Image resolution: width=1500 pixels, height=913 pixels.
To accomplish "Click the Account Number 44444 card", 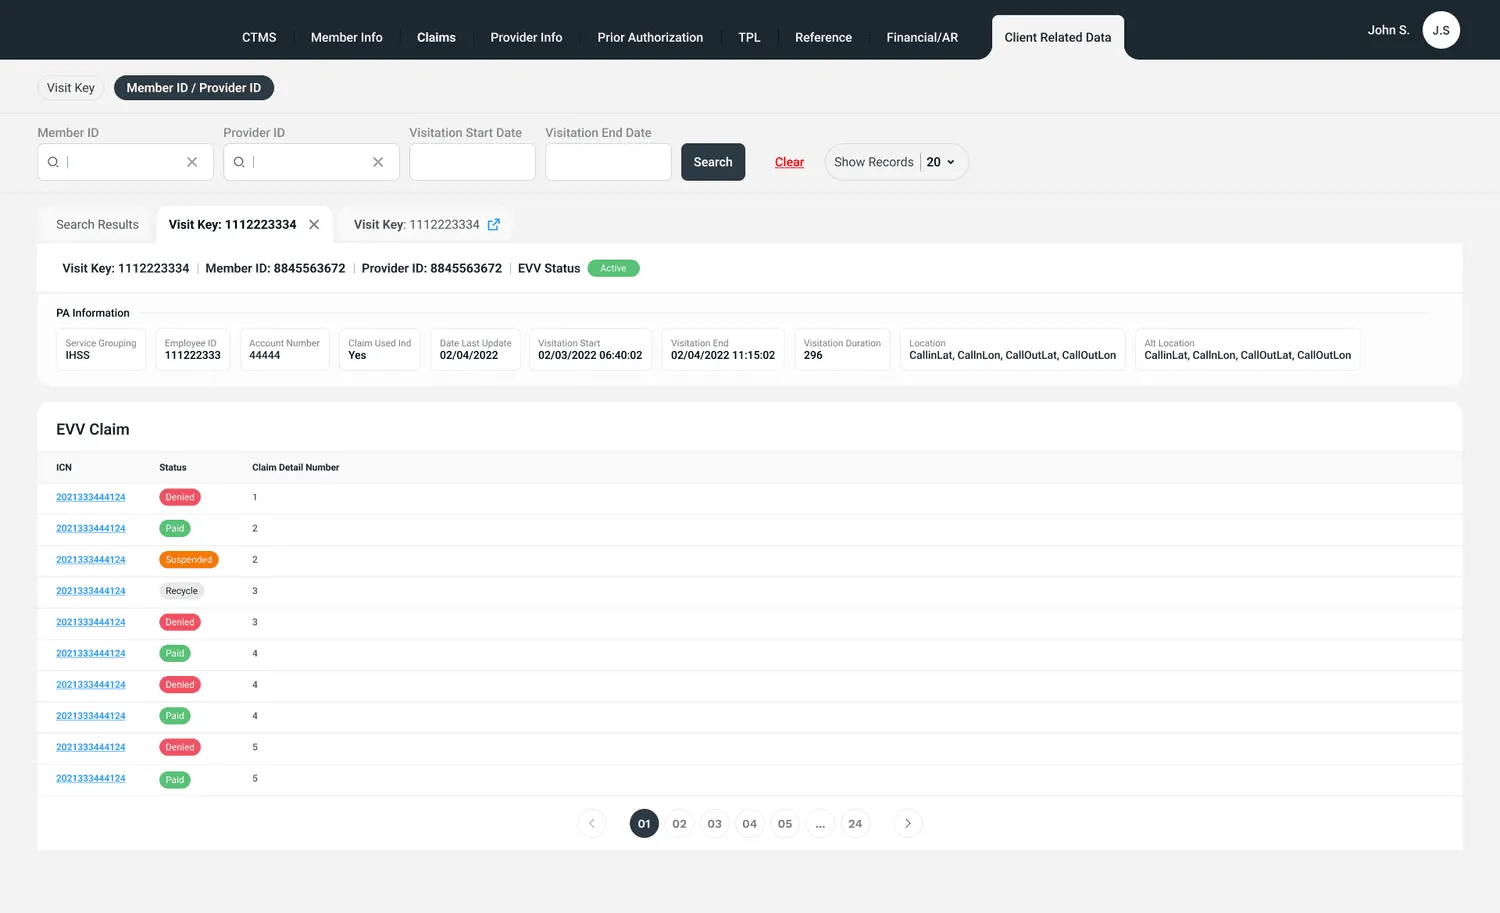I will click(x=284, y=350).
